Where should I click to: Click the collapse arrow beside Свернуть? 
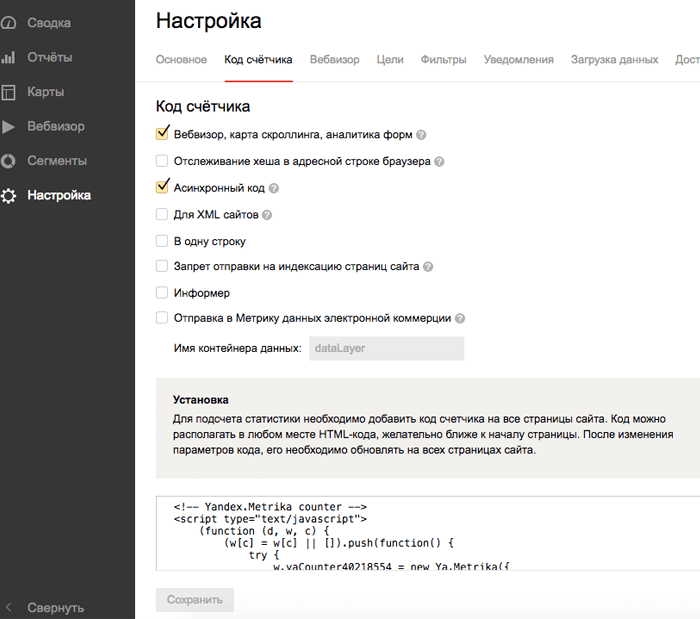[8, 607]
